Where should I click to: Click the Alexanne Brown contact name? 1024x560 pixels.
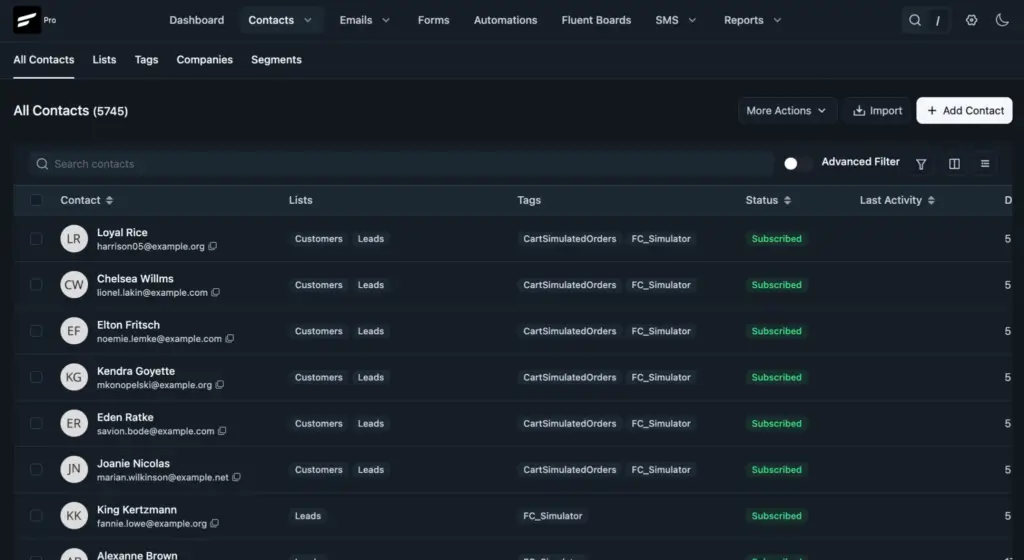click(x=137, y=555)
